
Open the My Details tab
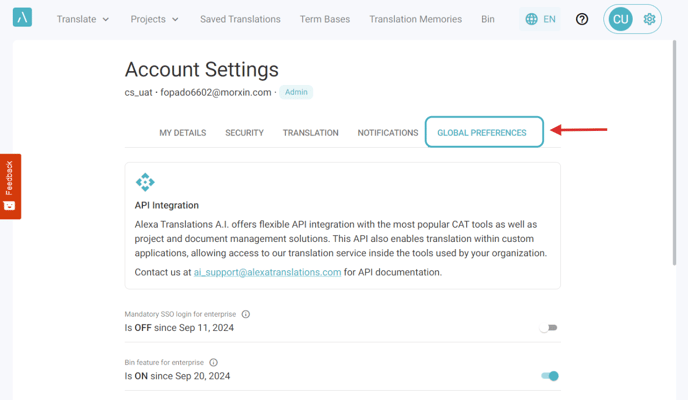coord(183,133)
